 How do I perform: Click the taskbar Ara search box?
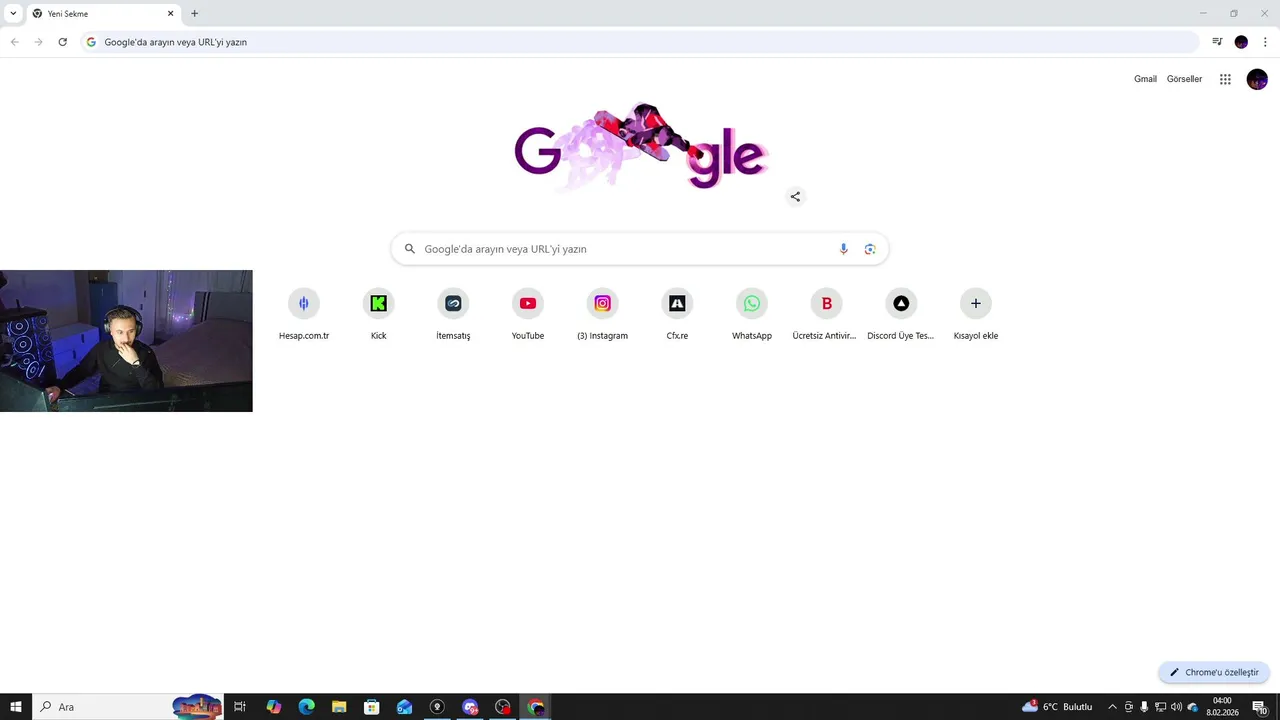pyautogui.click(x=128, y=707)
